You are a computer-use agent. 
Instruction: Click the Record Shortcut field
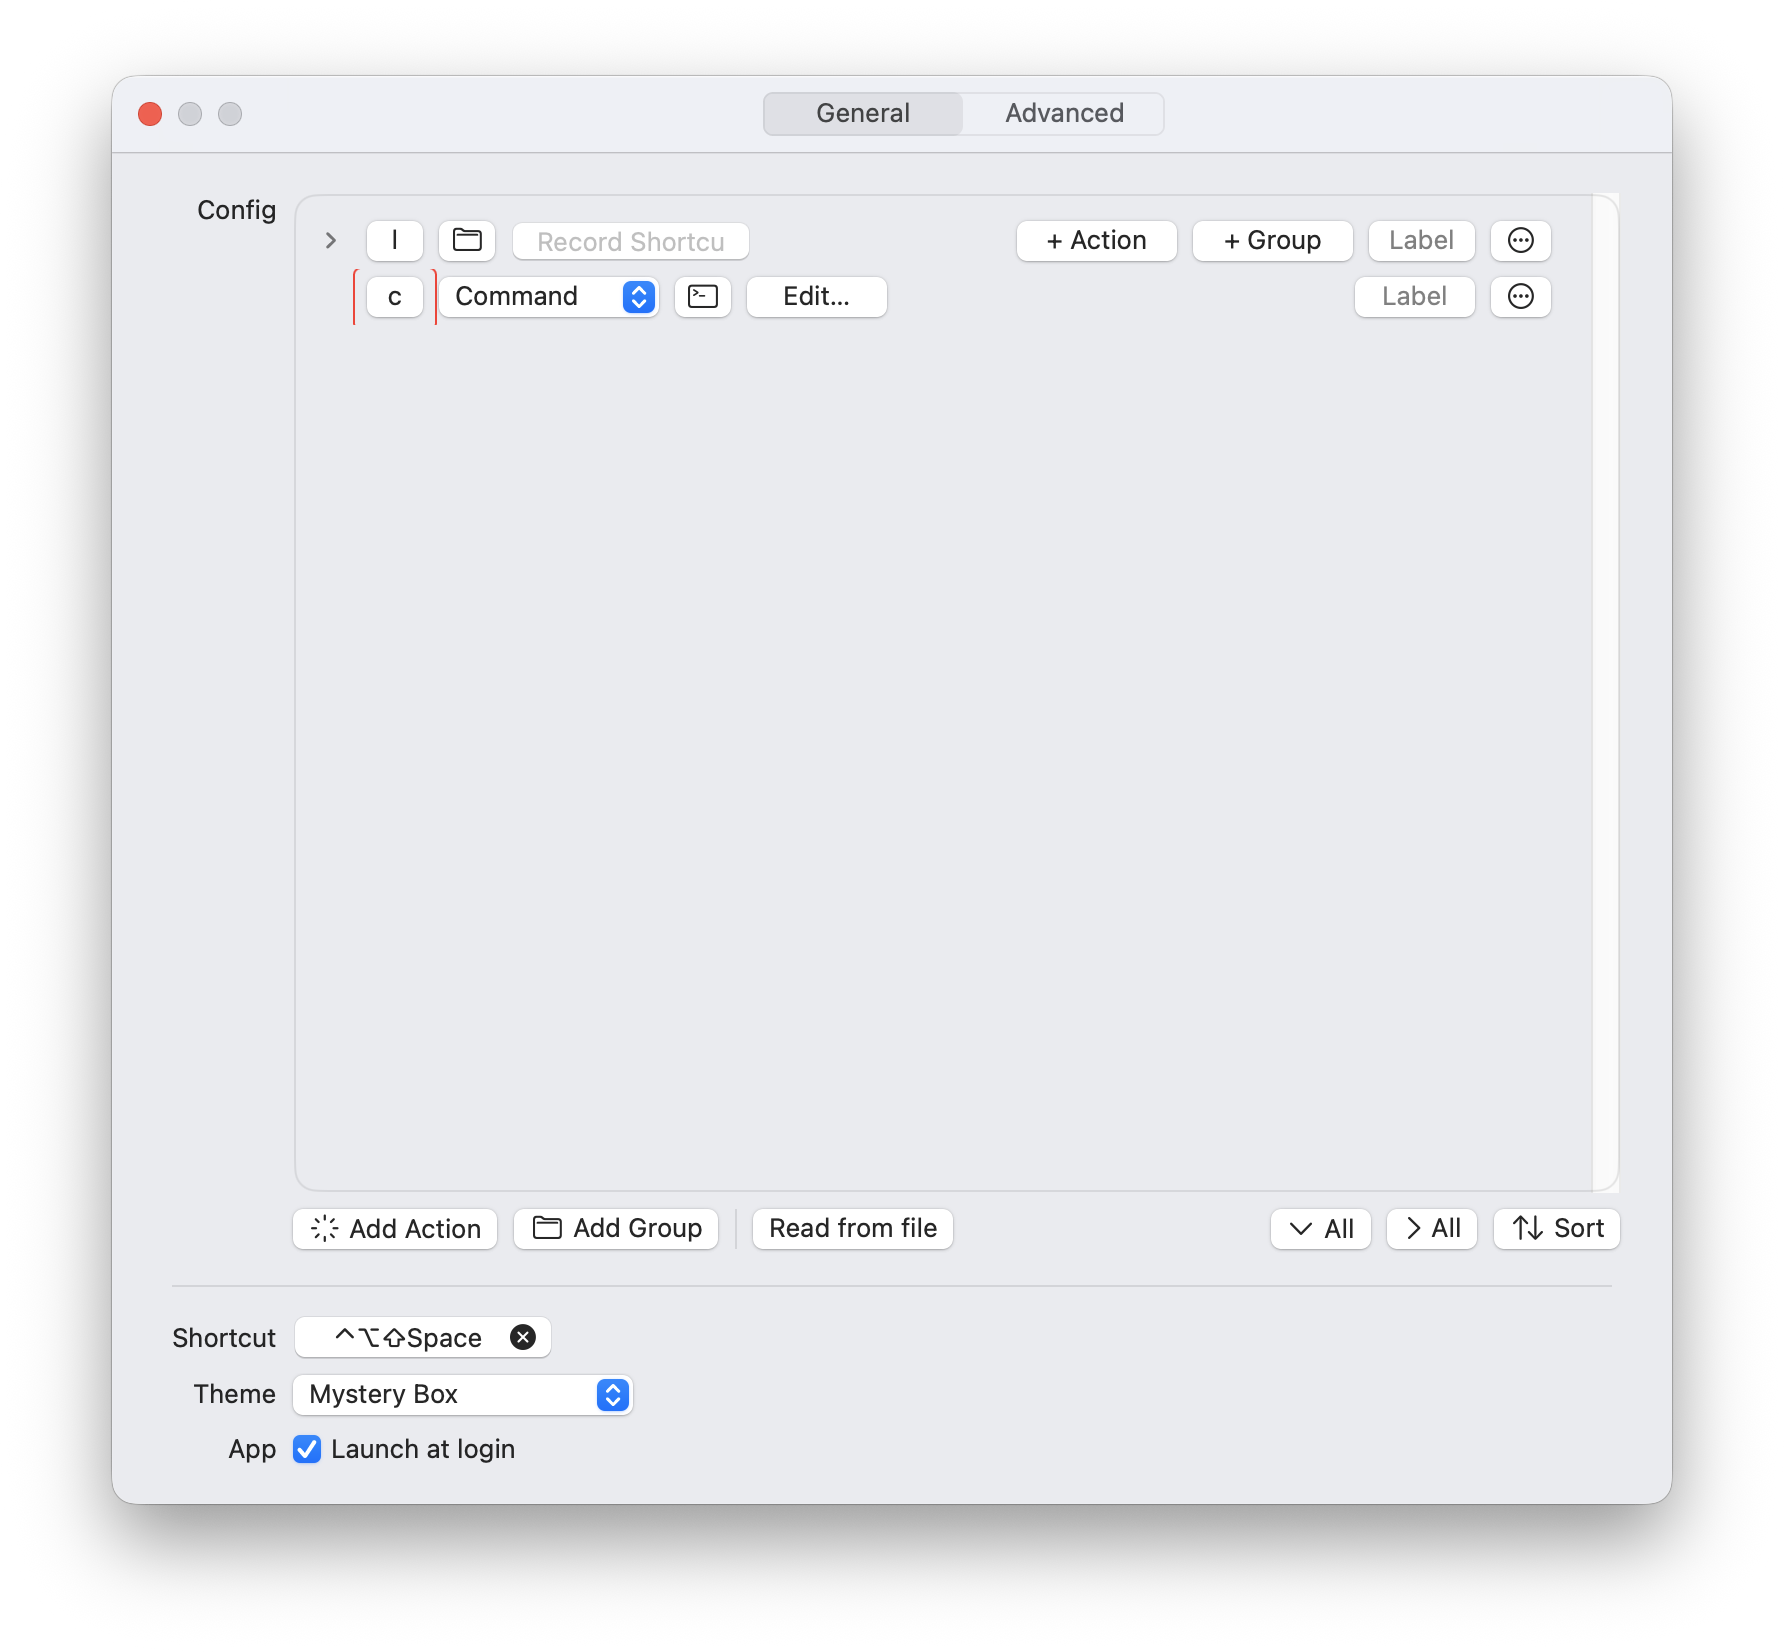[630, 241]
